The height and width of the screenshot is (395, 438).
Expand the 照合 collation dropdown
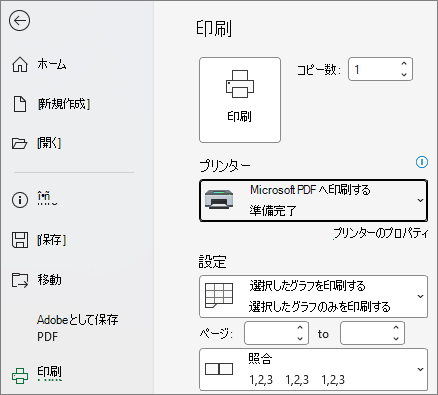coord(420,369)
